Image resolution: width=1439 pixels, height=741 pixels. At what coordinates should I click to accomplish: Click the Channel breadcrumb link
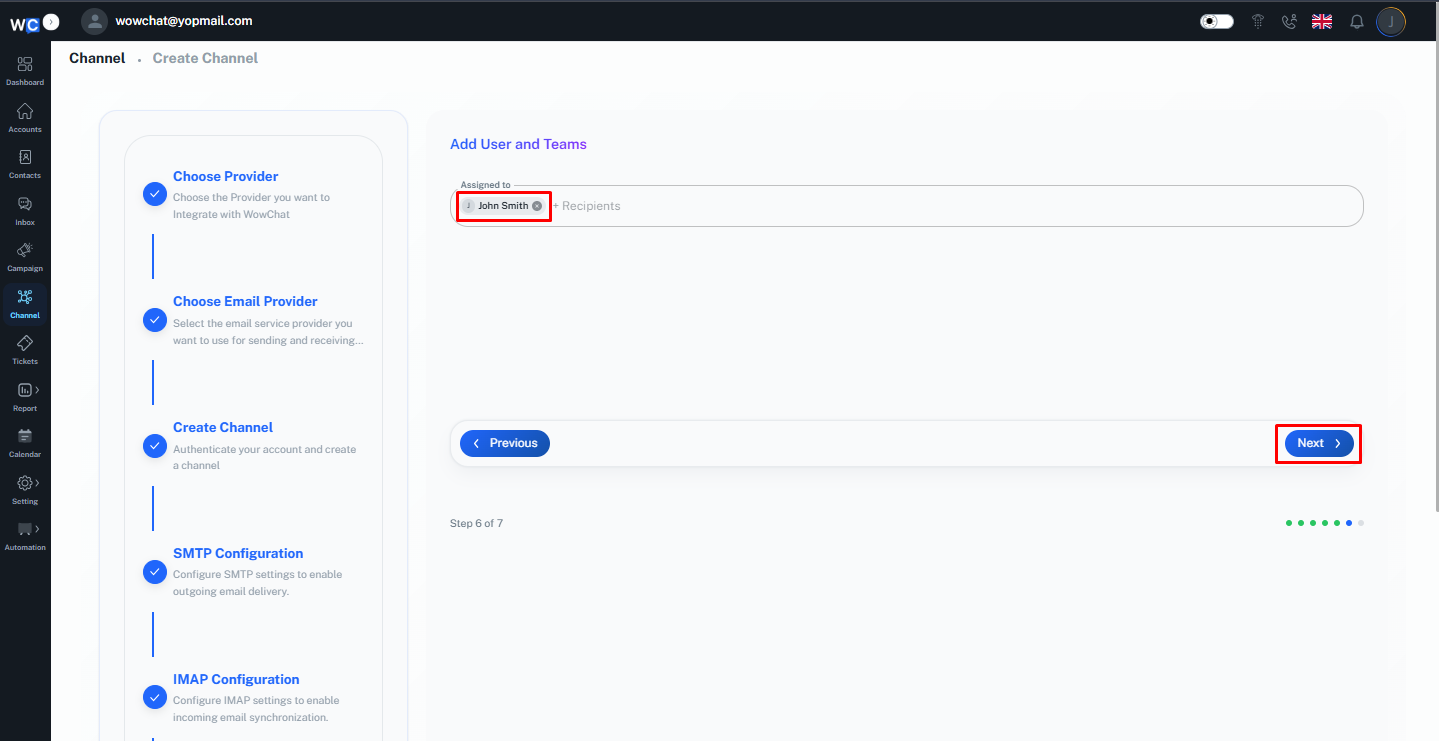pyautogui.click(x=97, y=58)
